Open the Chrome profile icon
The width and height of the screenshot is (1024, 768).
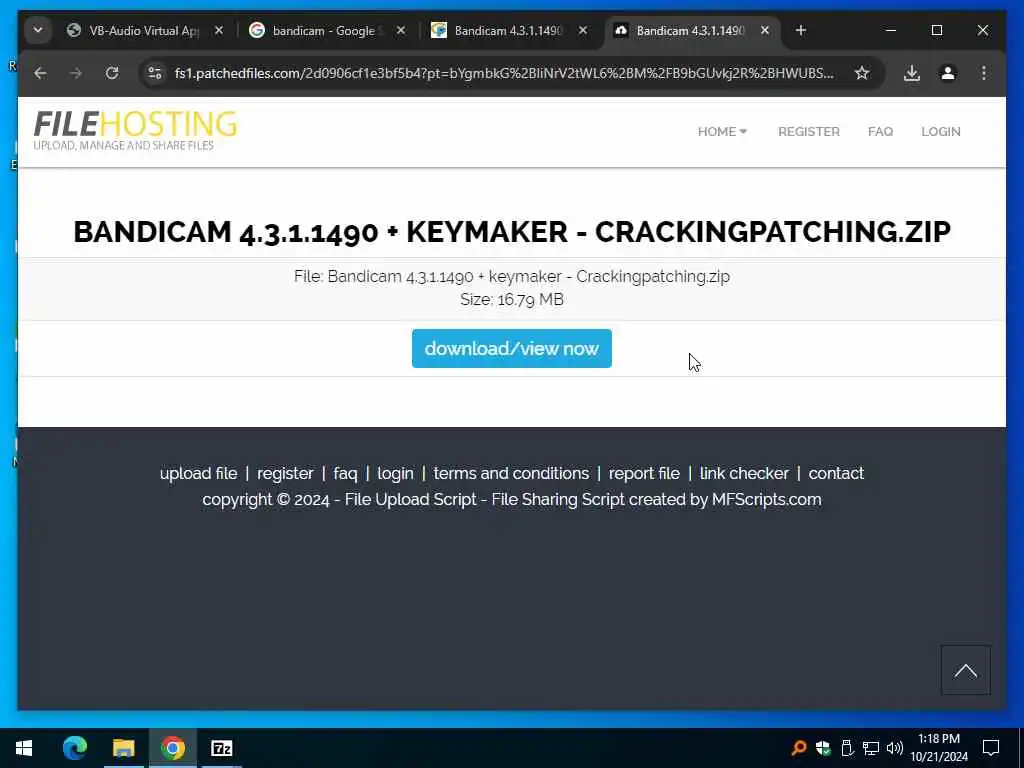(948, 73)
